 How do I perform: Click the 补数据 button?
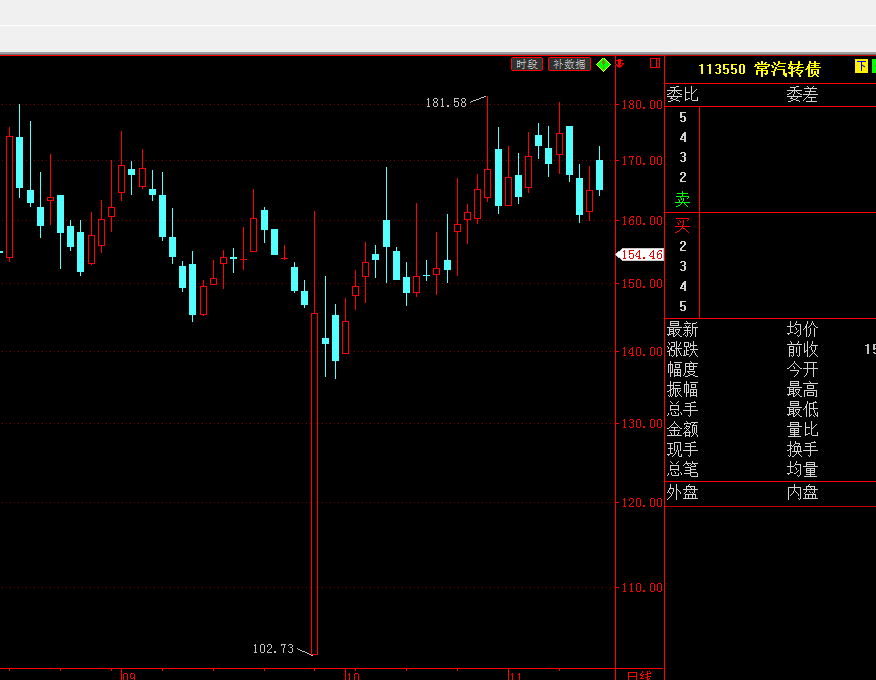(569, 64)
